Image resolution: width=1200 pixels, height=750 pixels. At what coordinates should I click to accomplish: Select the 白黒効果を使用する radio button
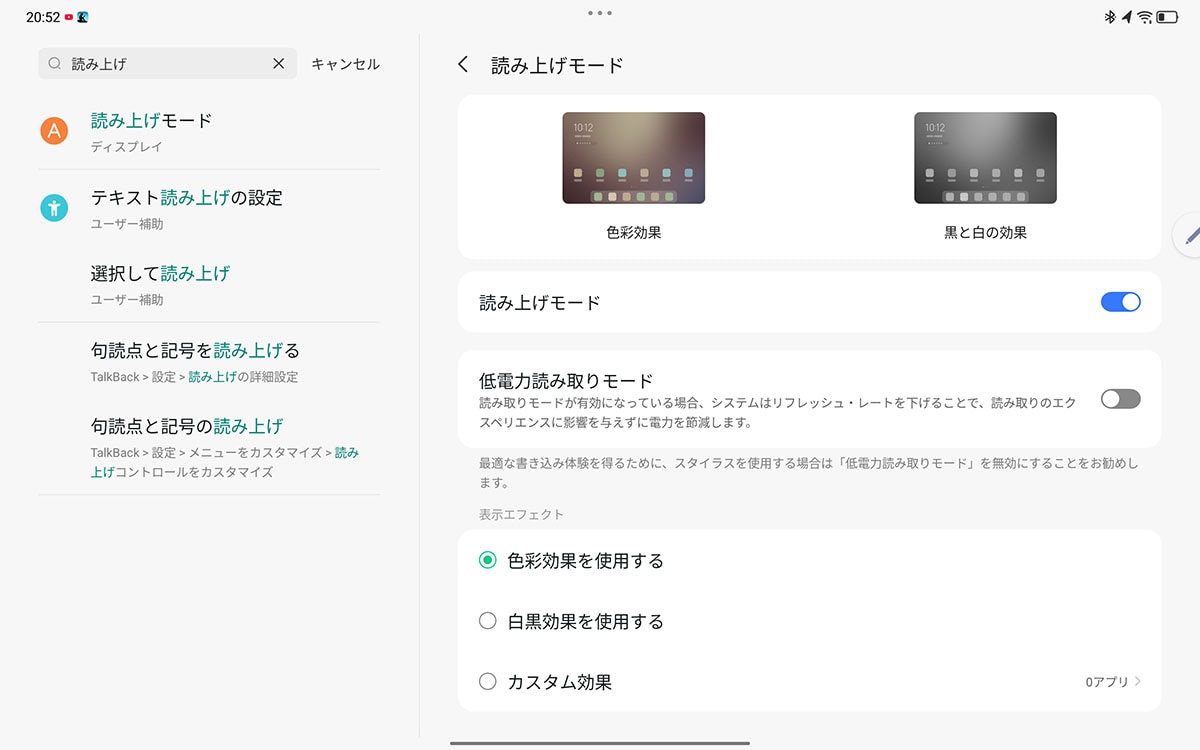click(487, 621)
